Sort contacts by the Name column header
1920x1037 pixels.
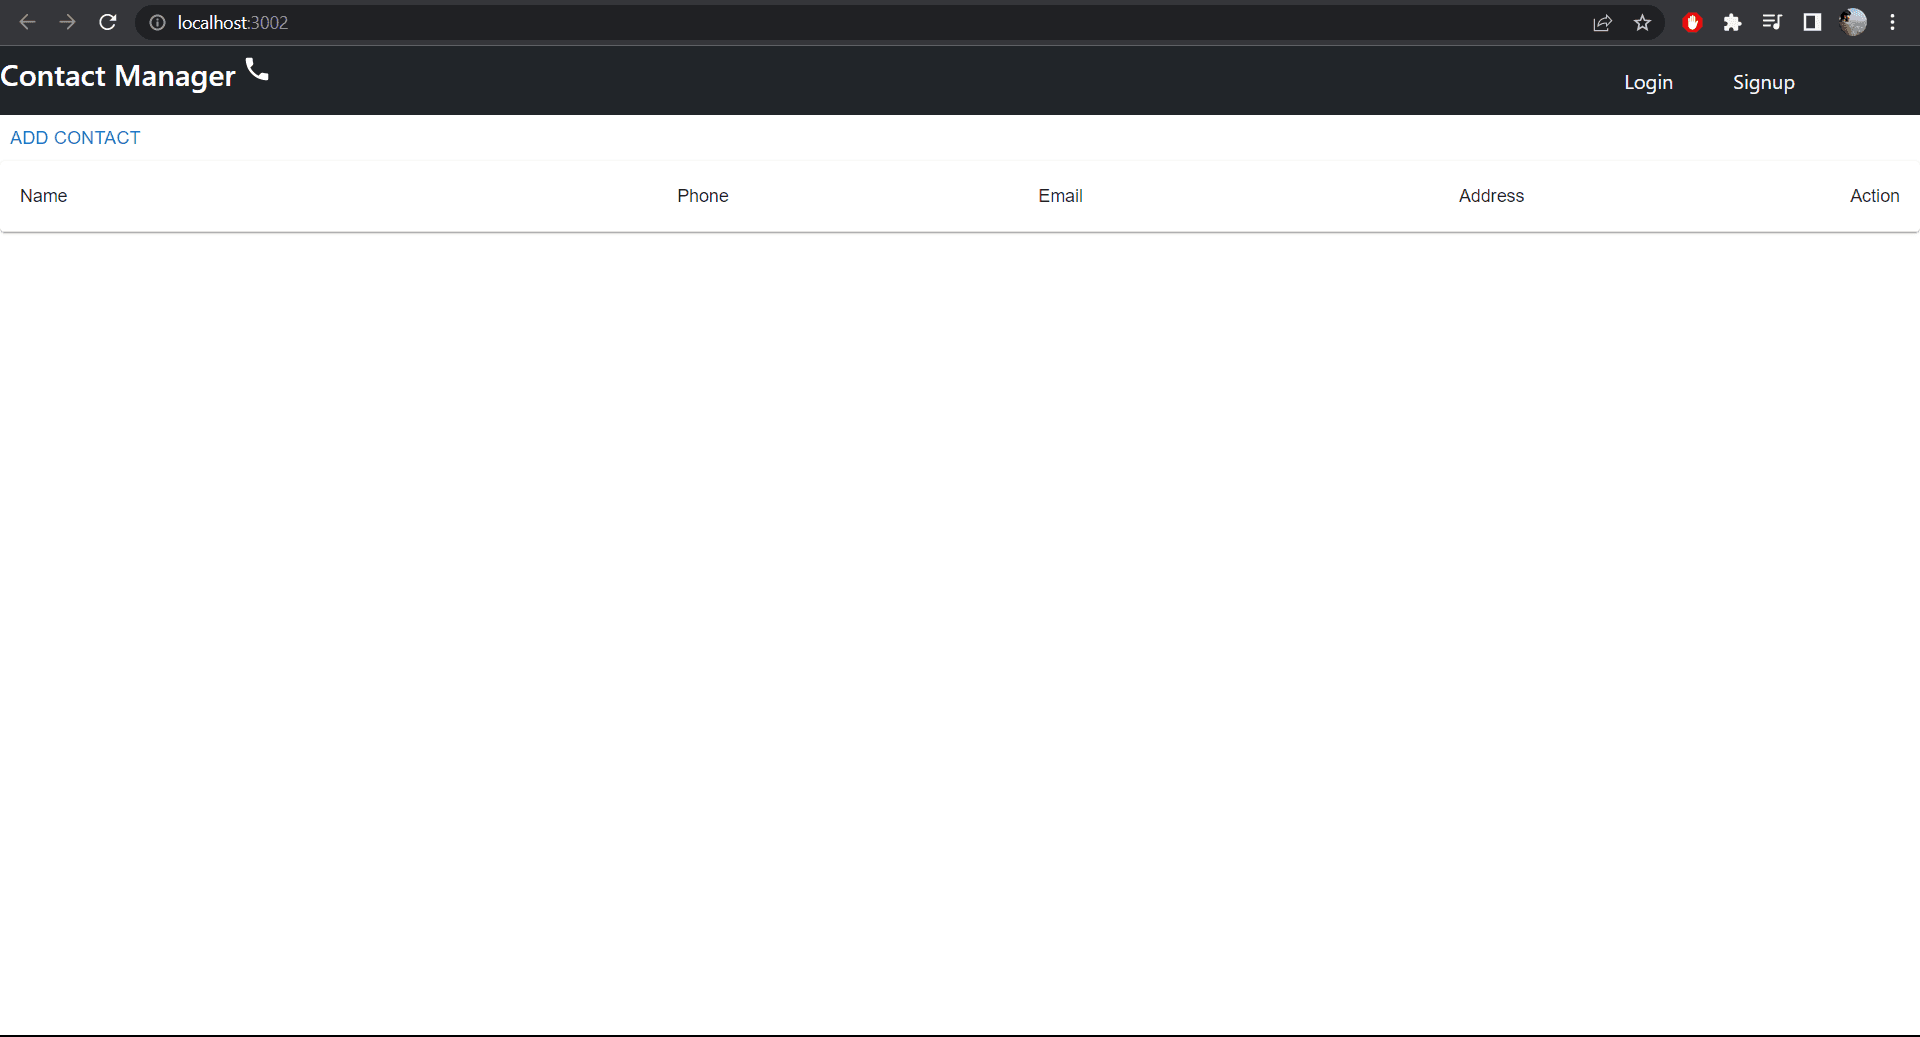coord(42,196)
